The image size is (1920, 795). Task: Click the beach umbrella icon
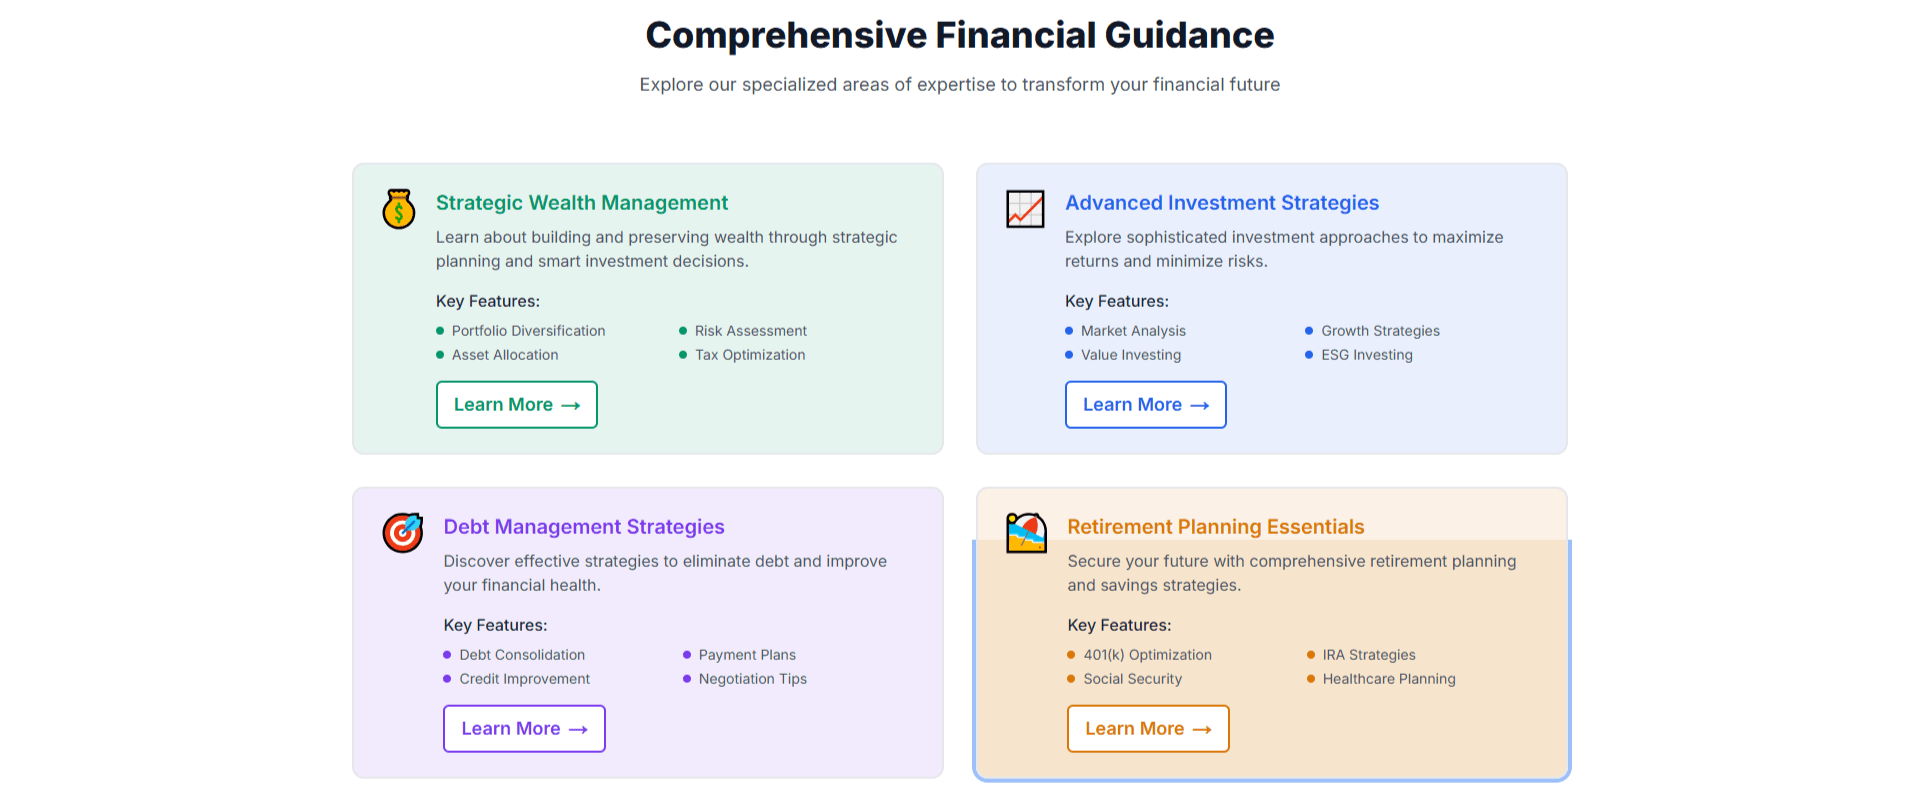[1026, 533]
